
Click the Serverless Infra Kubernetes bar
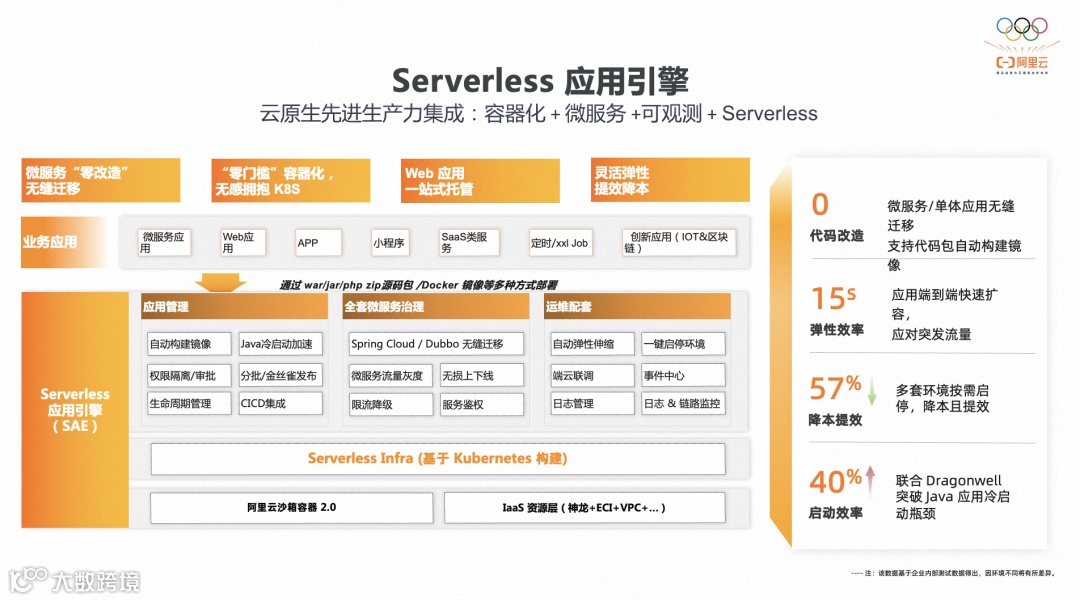pyautogui.click(x=438, y=458)
